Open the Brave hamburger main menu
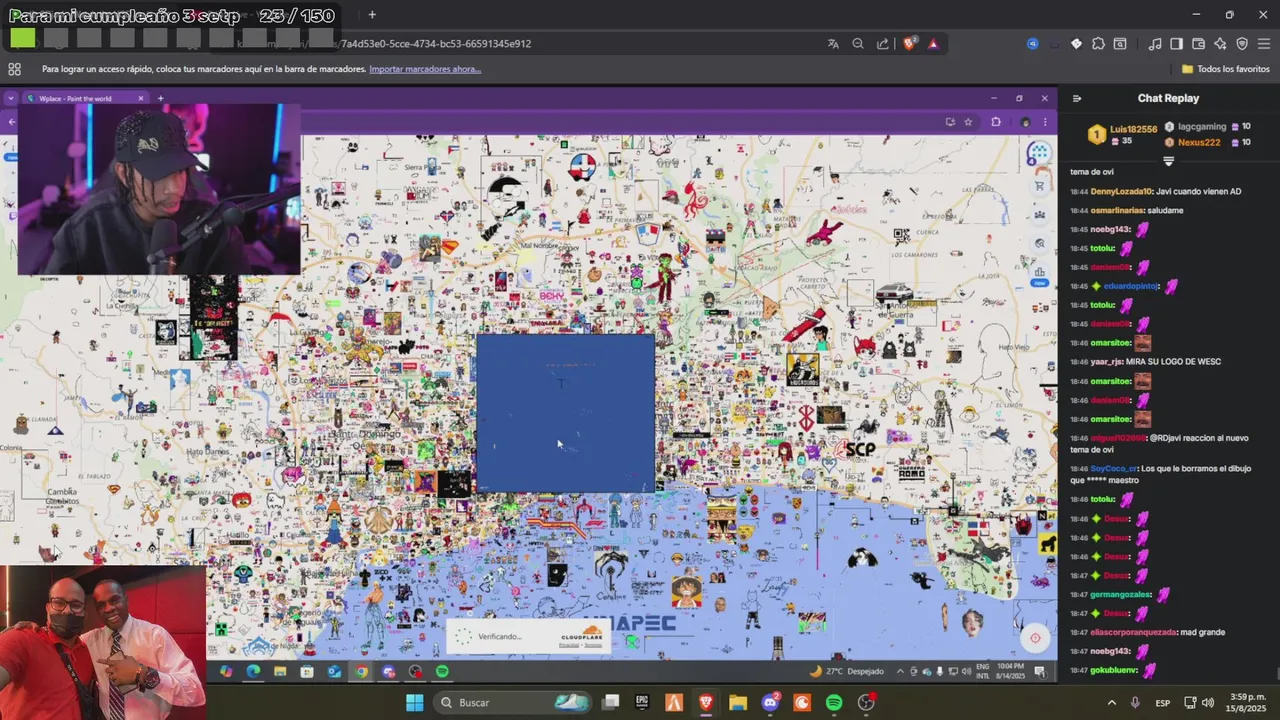This screenshot has width=1280, height=720. click(x=1264, y=44)
